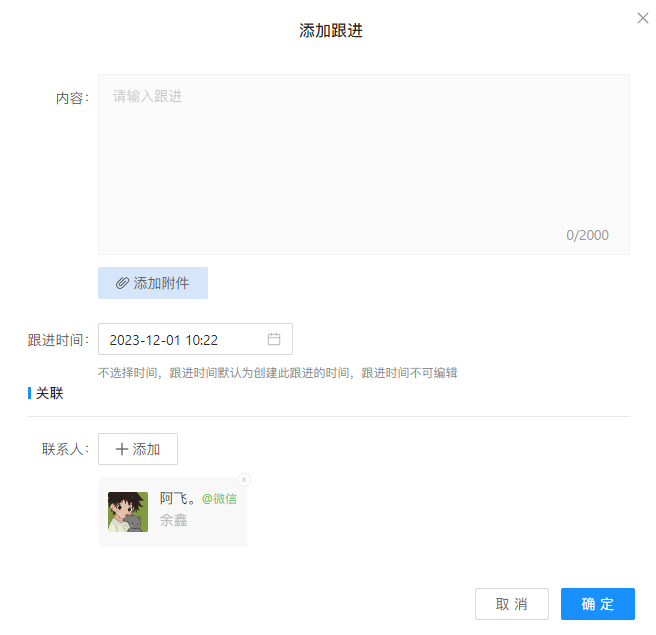Click the 添加跟进 dialog title

point(331,31)
